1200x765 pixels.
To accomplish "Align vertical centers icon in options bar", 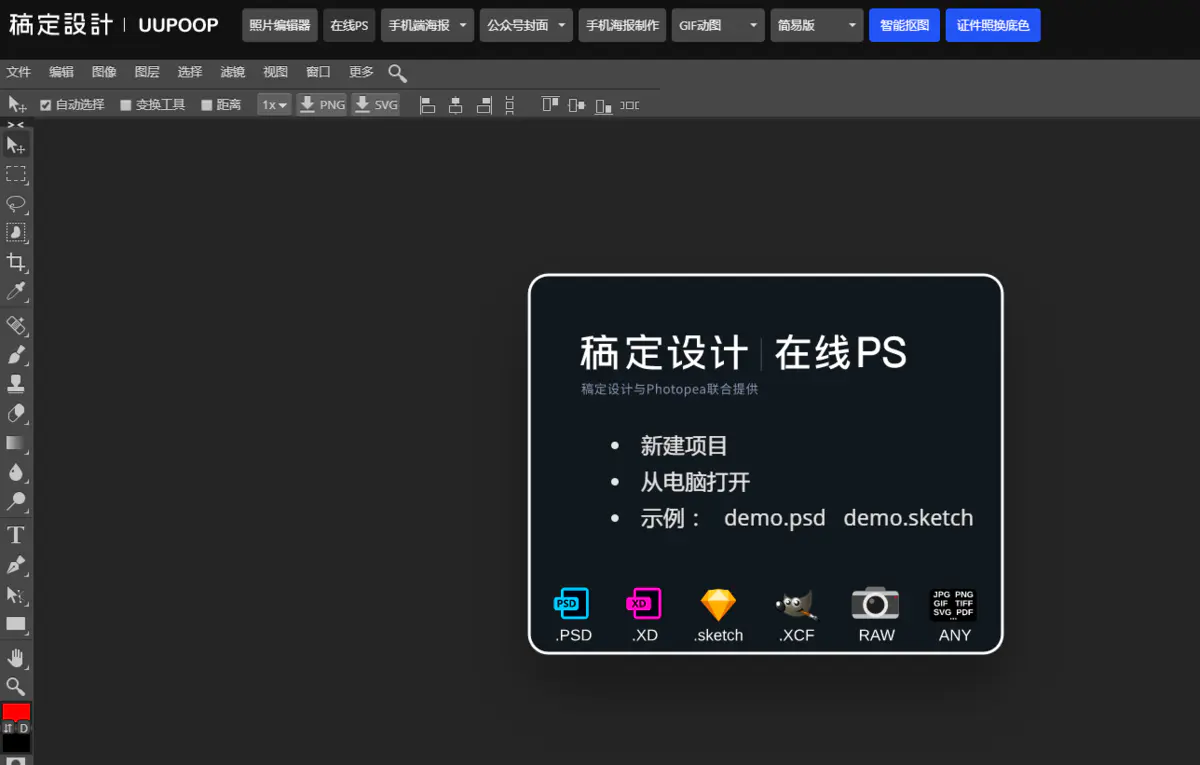I will [x=576, y=105].
